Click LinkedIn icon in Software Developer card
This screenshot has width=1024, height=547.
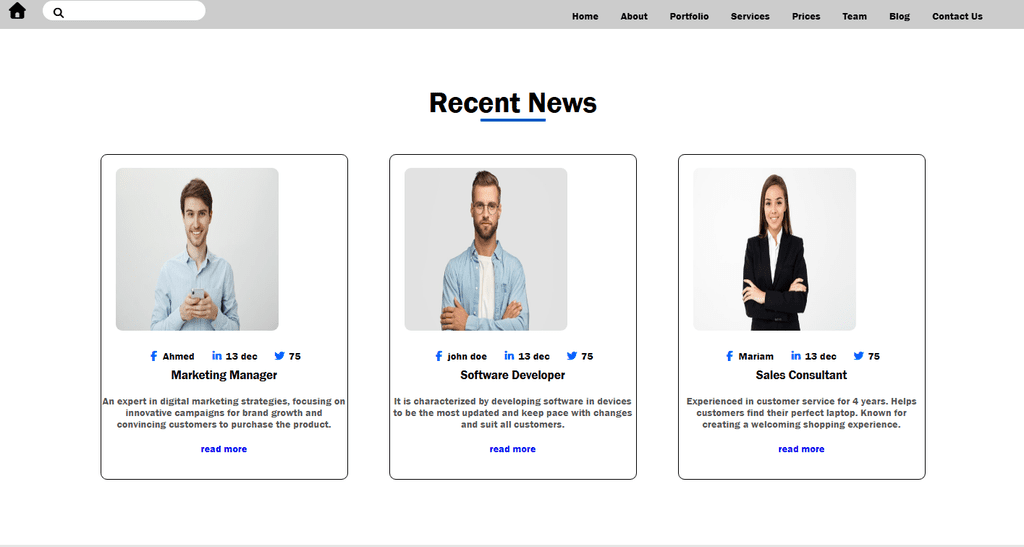pos(509,355)
